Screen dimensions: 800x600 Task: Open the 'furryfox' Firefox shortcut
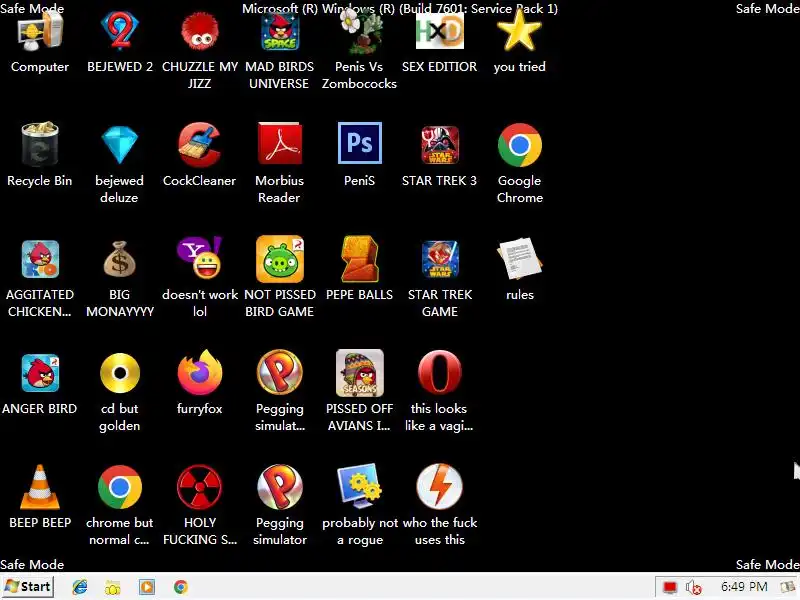pos(200,373)
